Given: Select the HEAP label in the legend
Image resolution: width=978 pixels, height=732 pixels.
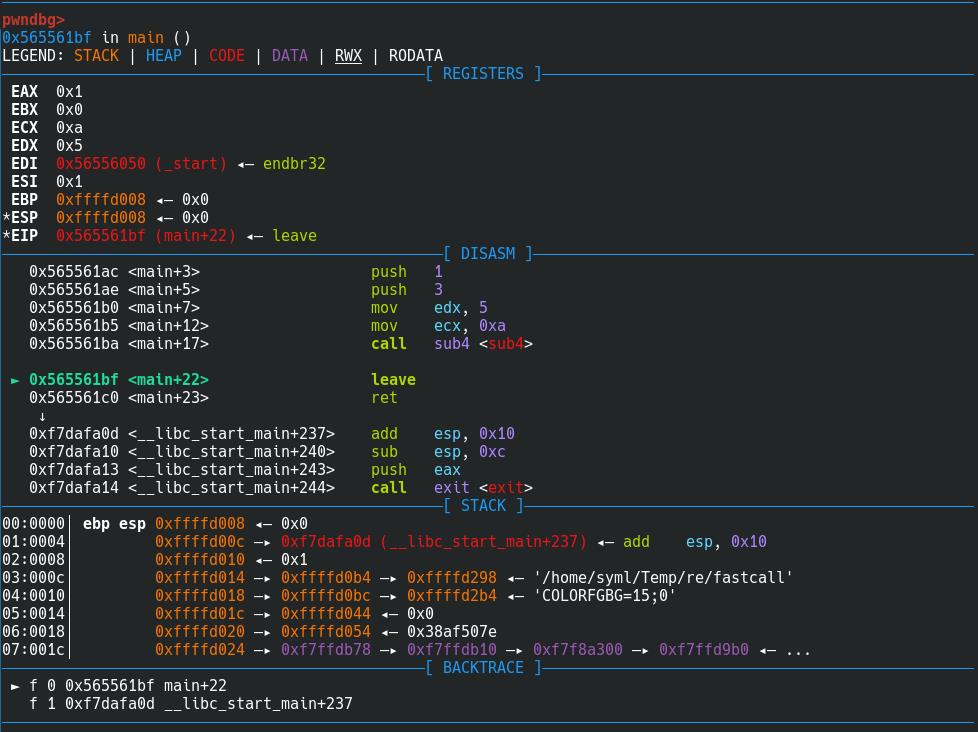Looking at the screenshot, I should 164,56.
